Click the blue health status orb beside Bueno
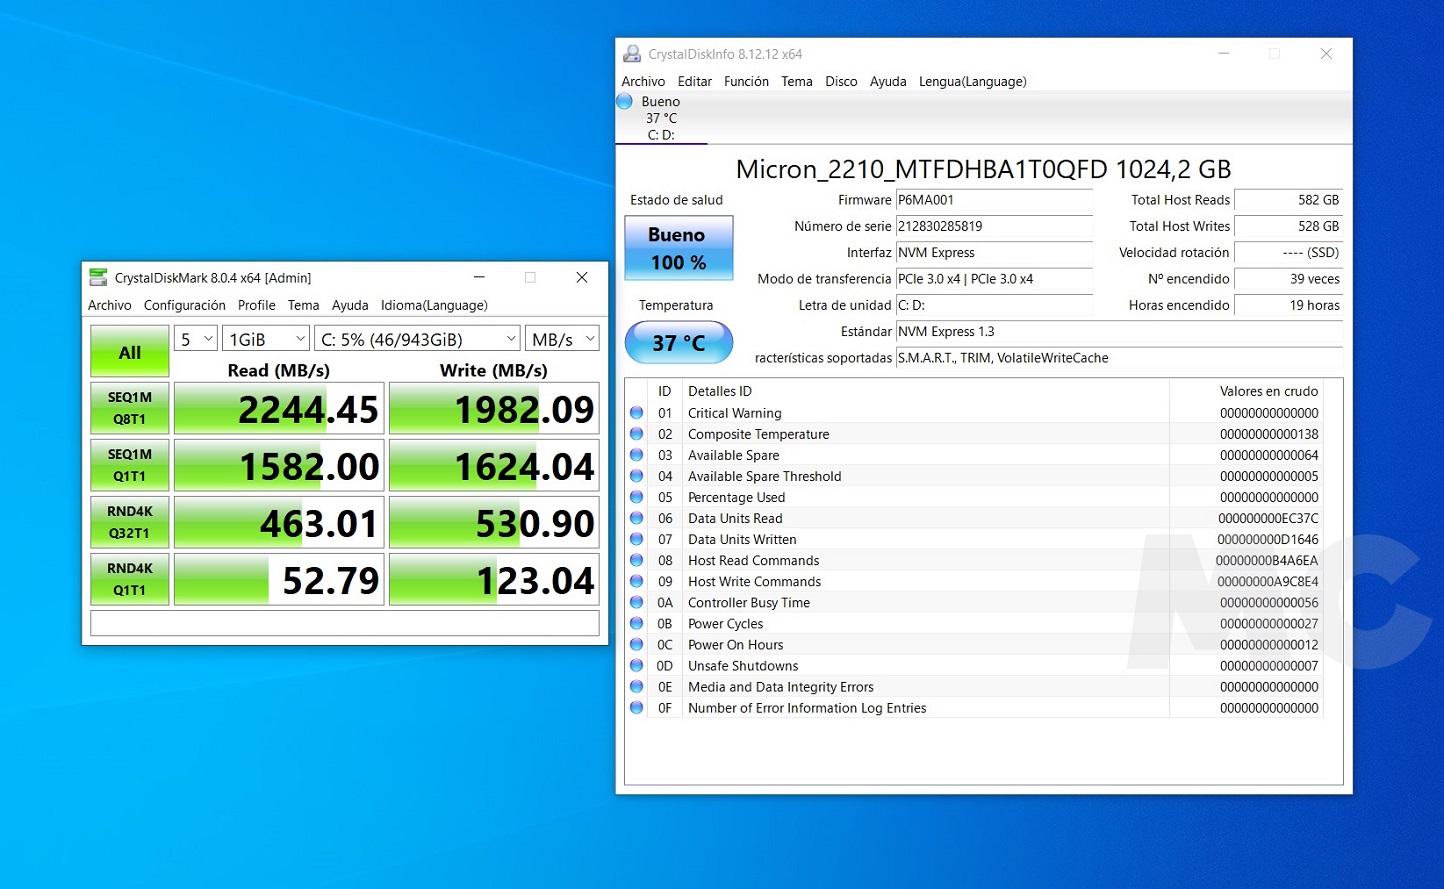Screen dimensions: 1444x889 point(625,101)
